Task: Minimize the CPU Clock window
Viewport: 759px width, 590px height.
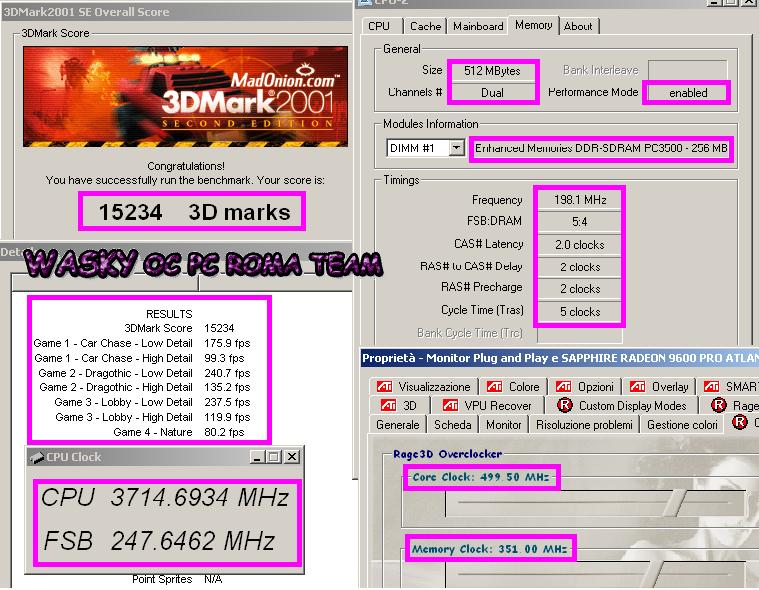Action: [x=257, y=456]
